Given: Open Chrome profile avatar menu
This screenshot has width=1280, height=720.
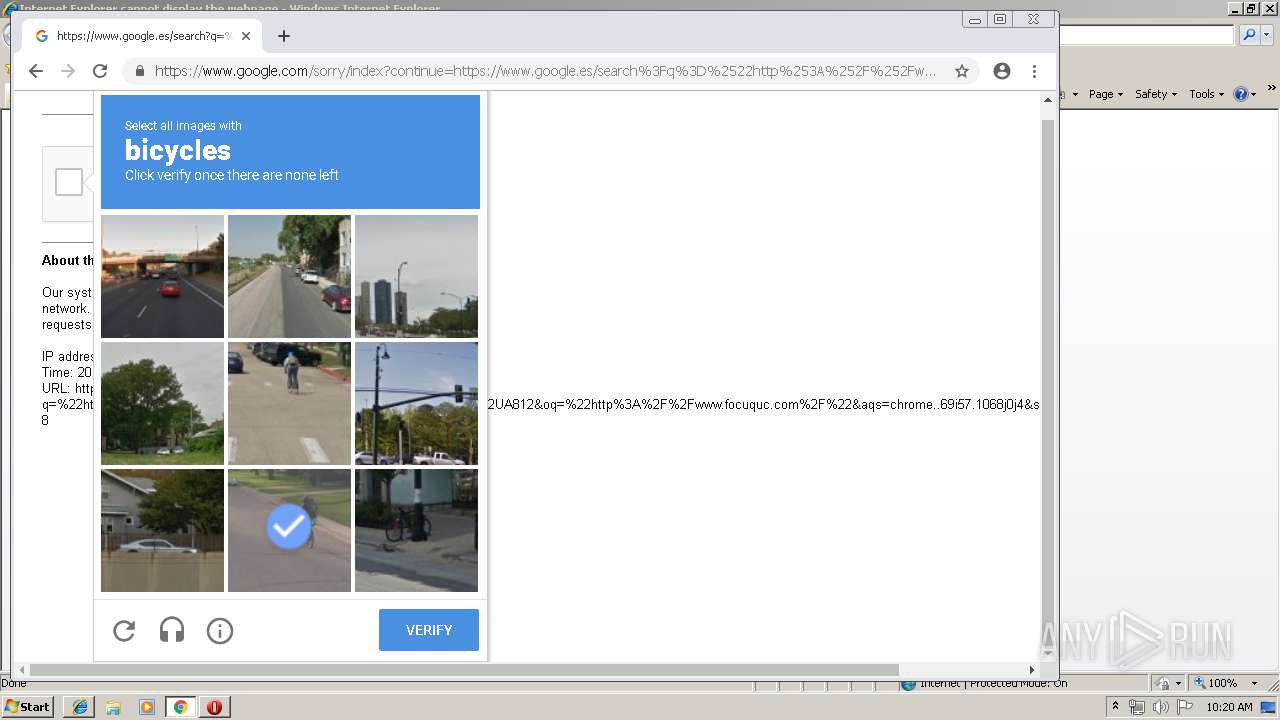Looking at the screenshot, I should pyautogui.click(x=1002, y=71).
